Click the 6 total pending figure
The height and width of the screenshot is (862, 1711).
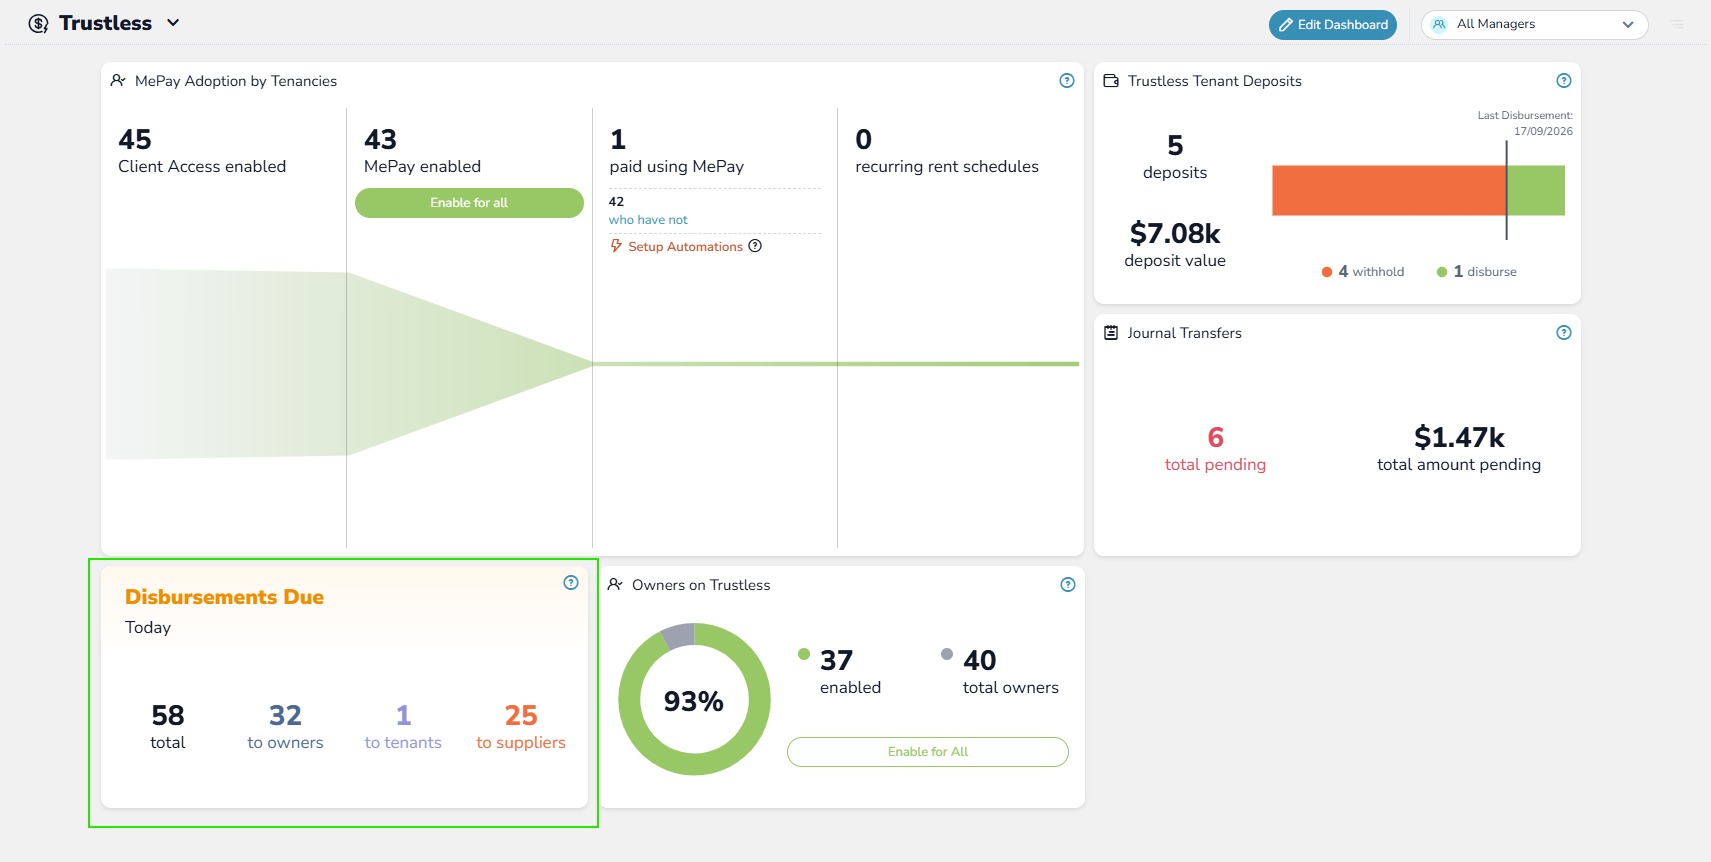[x=1215, y=449]
